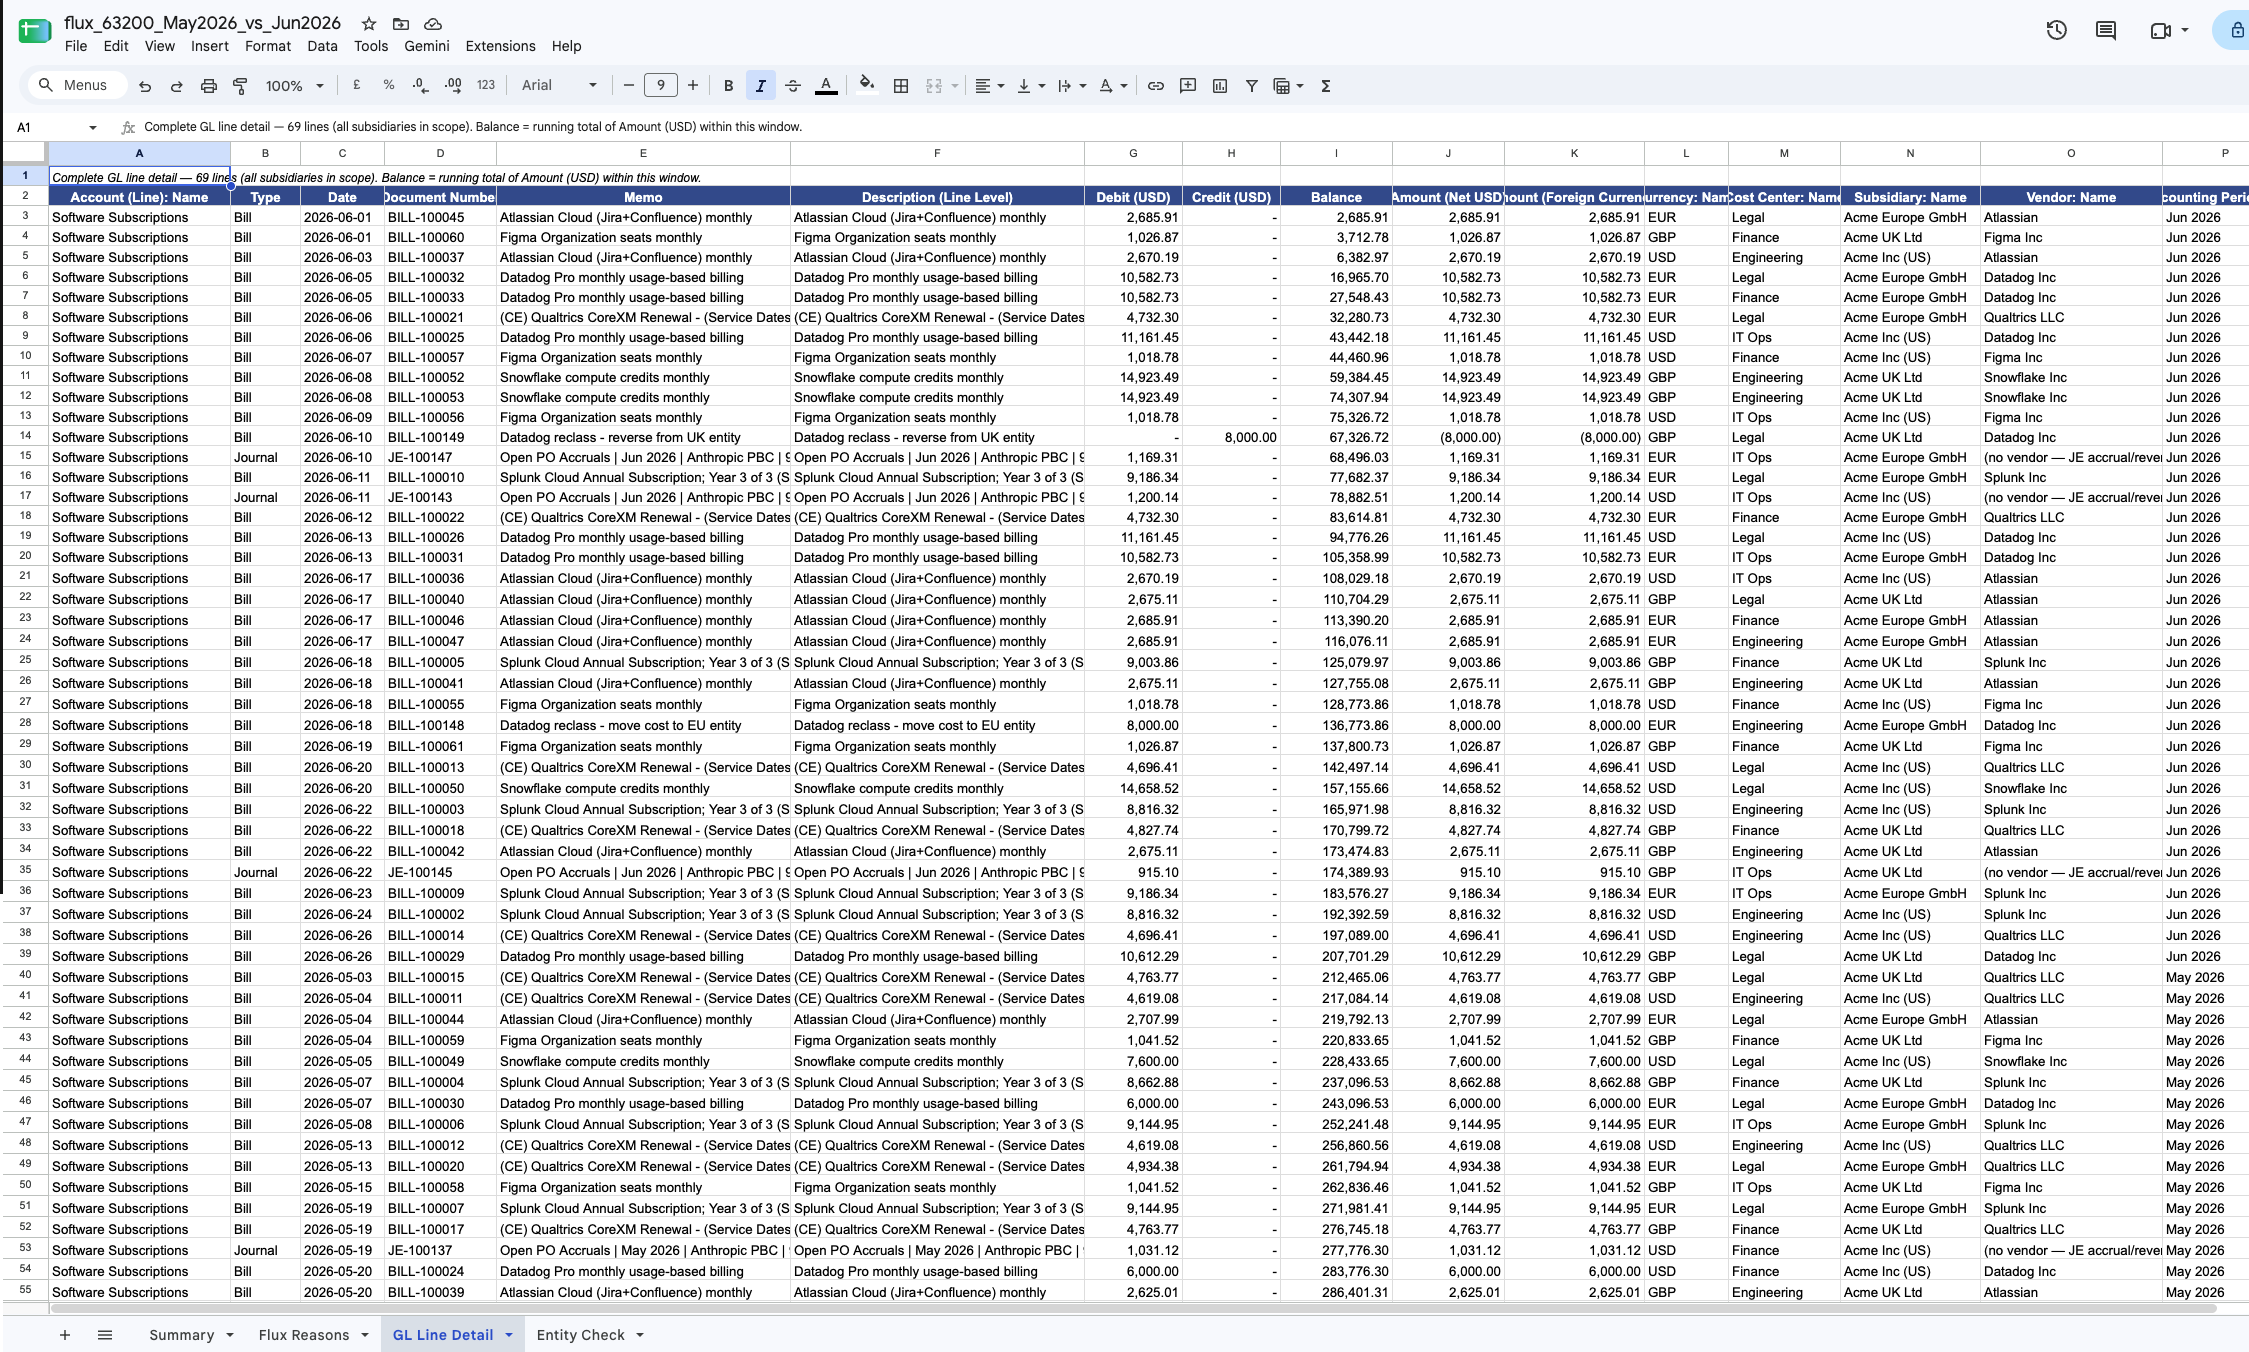Click the Undo icon
The image size is (2249, 1352).
click(x=145, y=86)
